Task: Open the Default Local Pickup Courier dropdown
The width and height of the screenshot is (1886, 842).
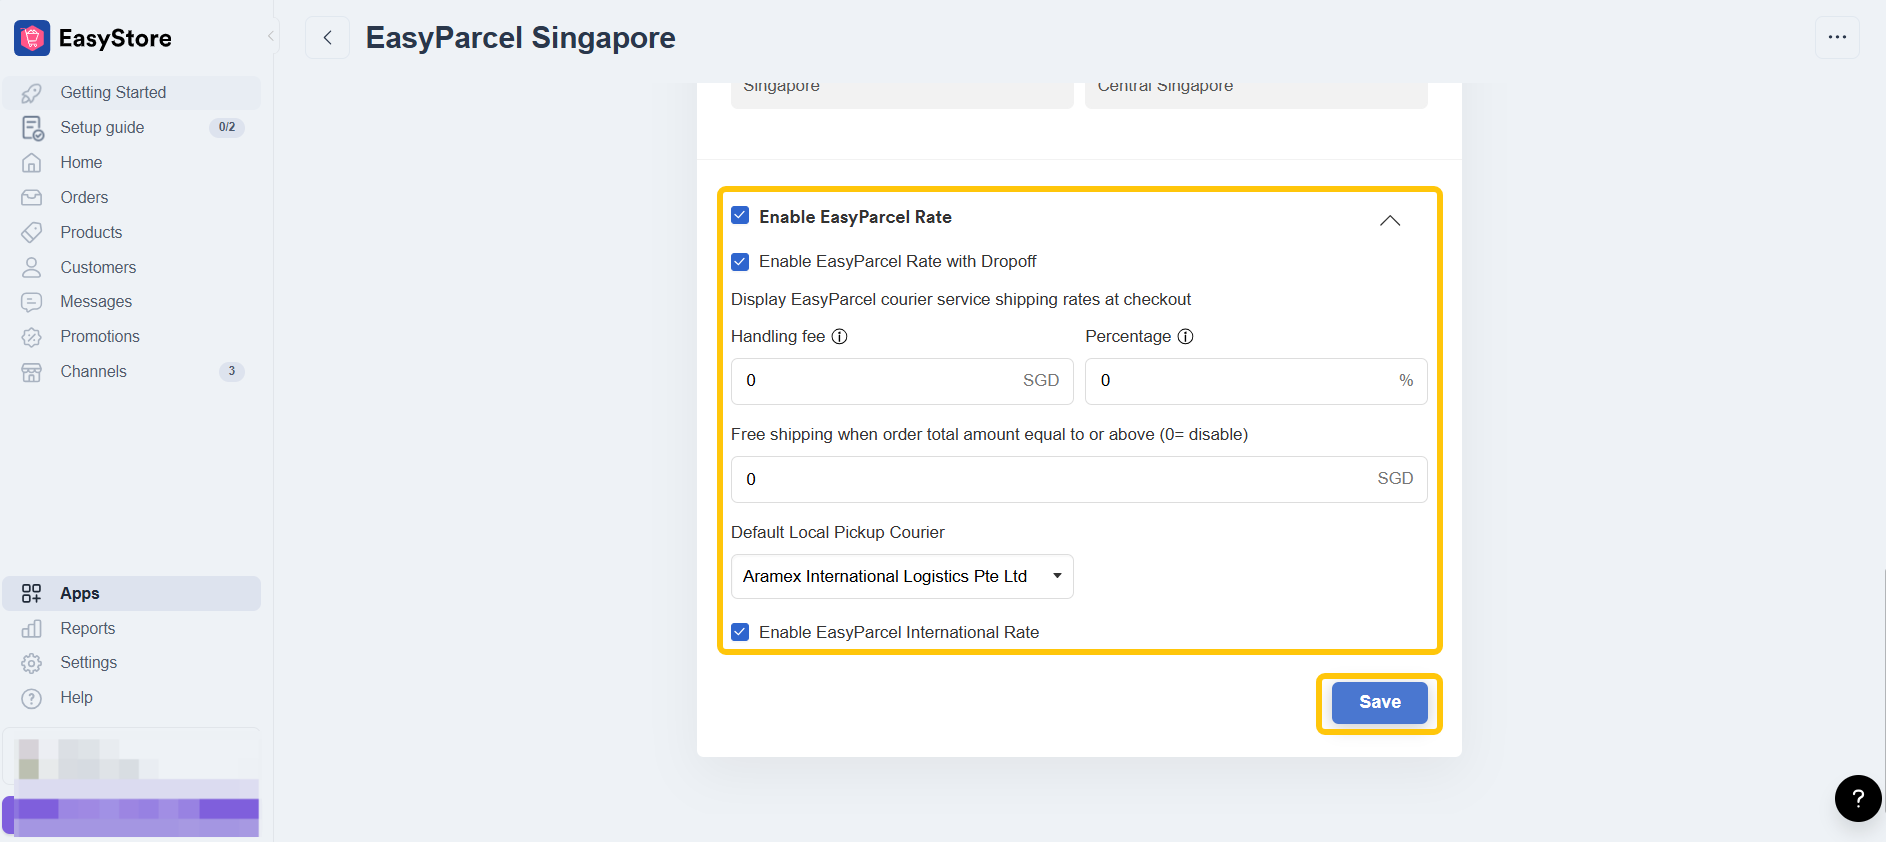Action: point(902,576)
